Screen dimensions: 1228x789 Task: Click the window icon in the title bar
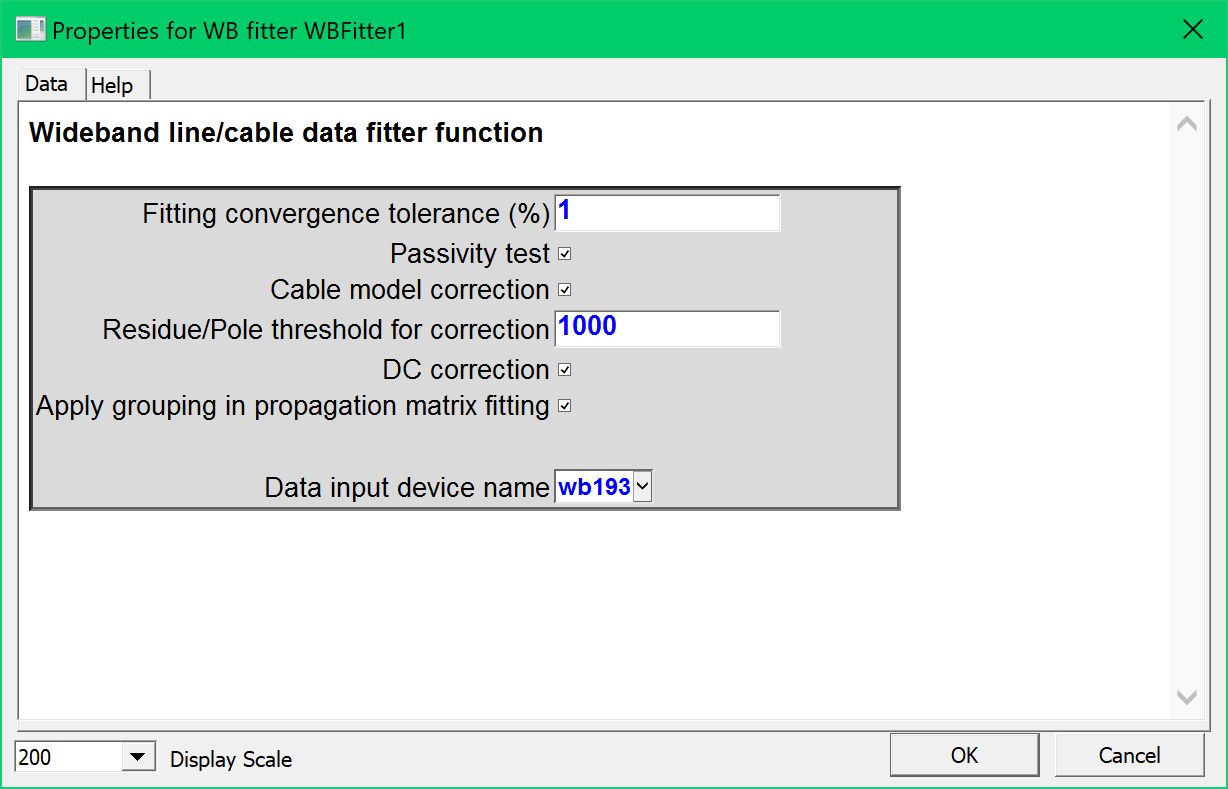click(x=29, y=30)
